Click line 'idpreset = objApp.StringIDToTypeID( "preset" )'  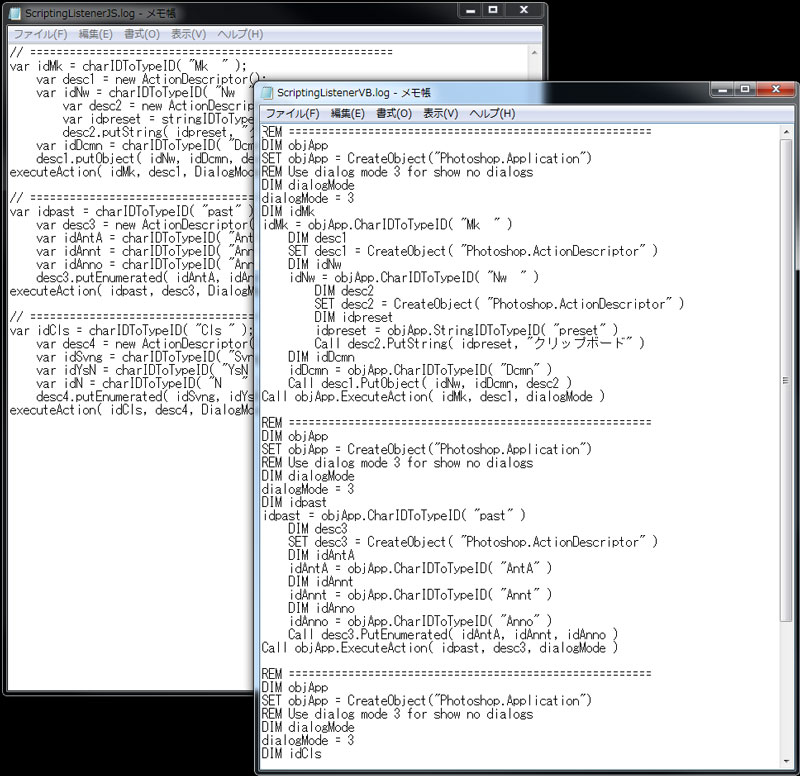click(466, 330)
